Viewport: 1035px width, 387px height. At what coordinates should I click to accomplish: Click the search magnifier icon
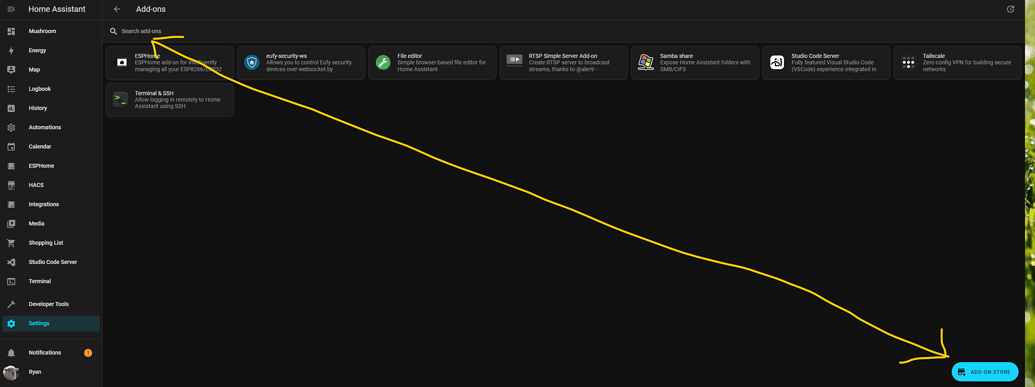click(114, 31)
